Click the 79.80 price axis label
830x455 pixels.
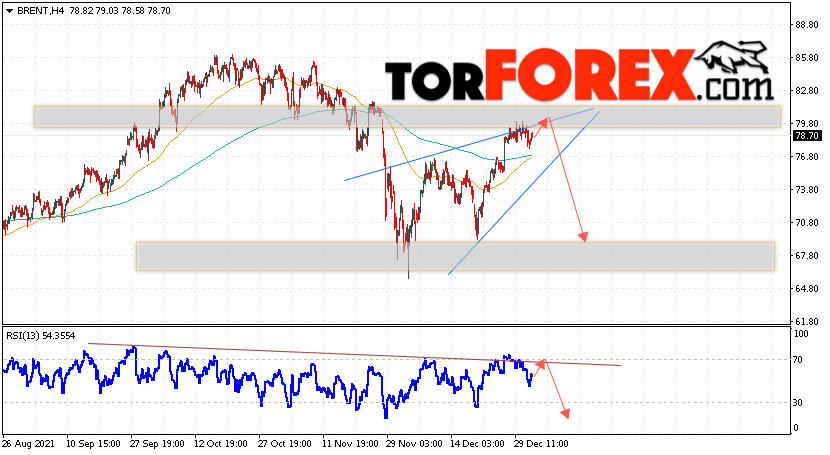[806, 123]
